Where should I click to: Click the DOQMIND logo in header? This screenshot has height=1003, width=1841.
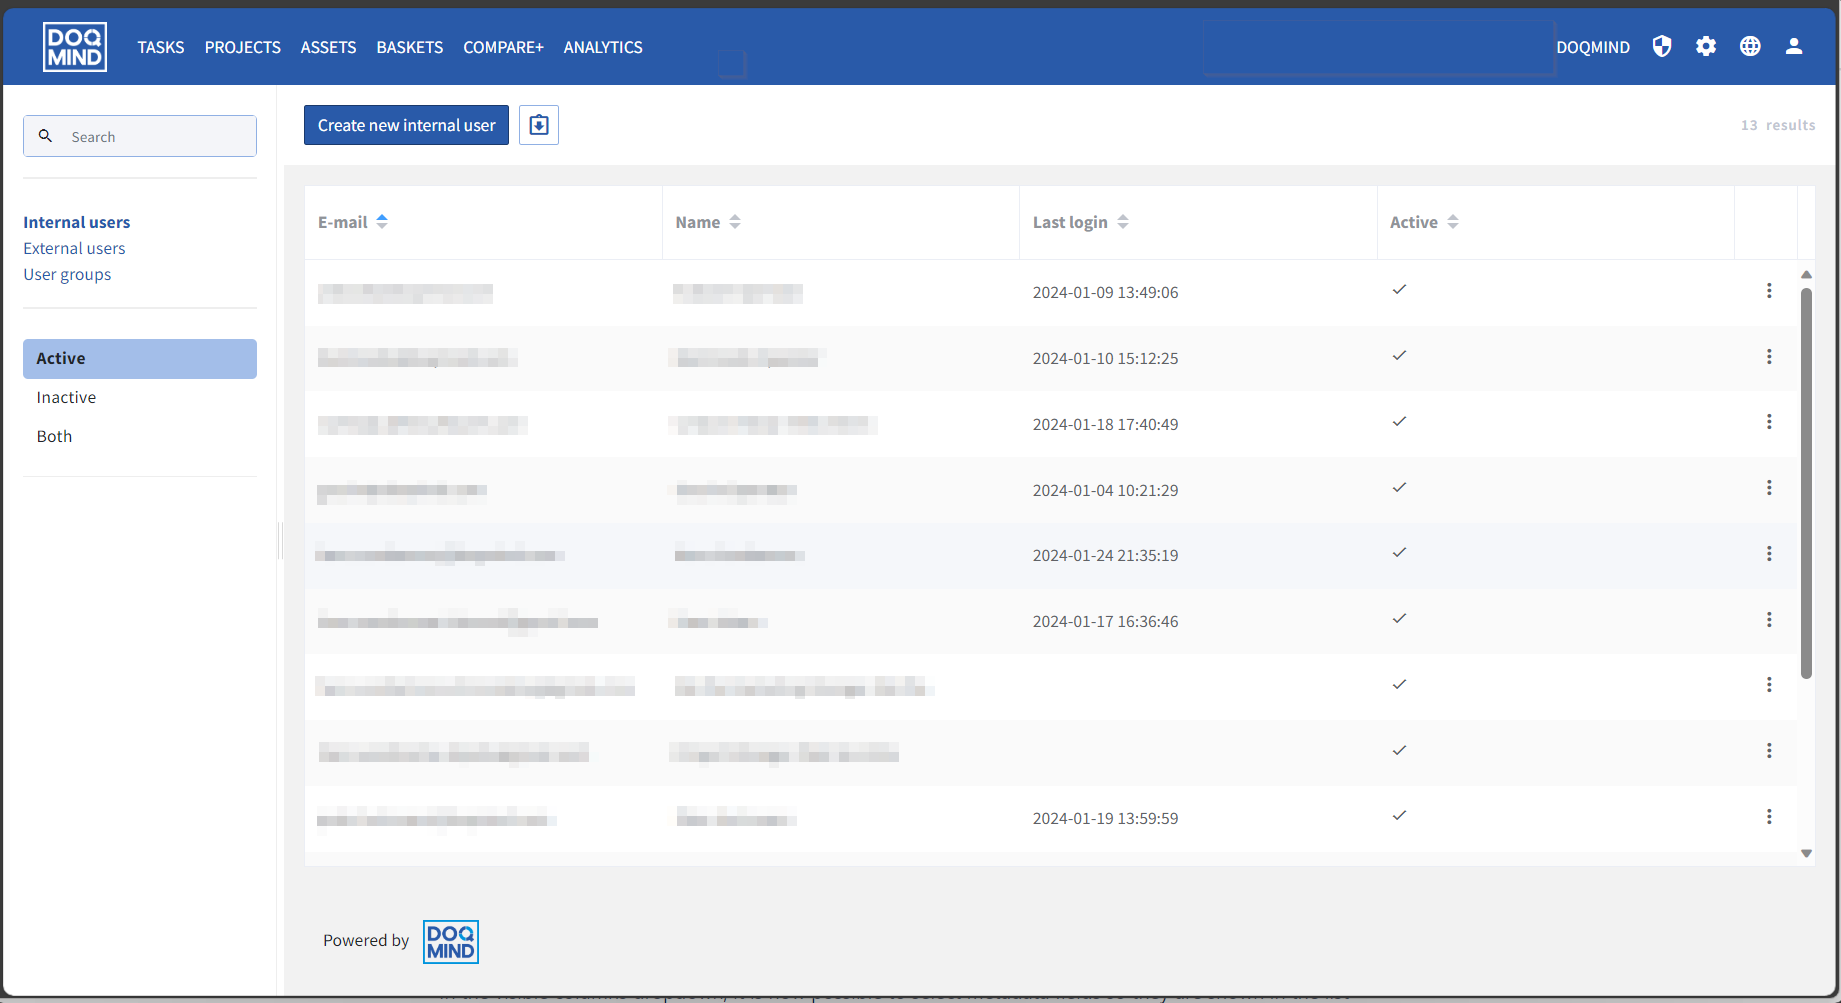click(75, 47)
